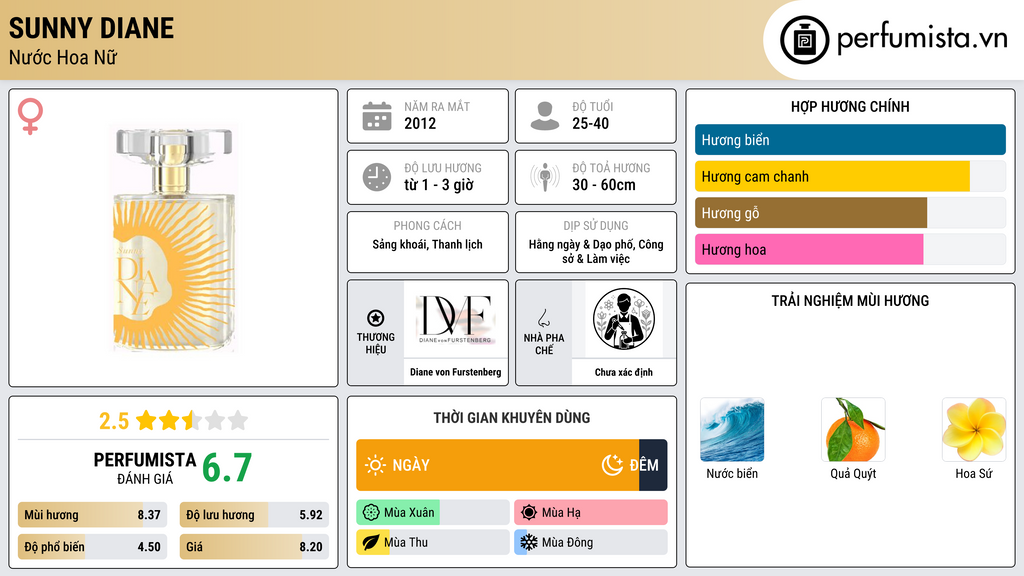Click the DỊP SỬ DỤNG label
The width and height of the screenshot is (1024, 576).
click(x=596, y=225)
